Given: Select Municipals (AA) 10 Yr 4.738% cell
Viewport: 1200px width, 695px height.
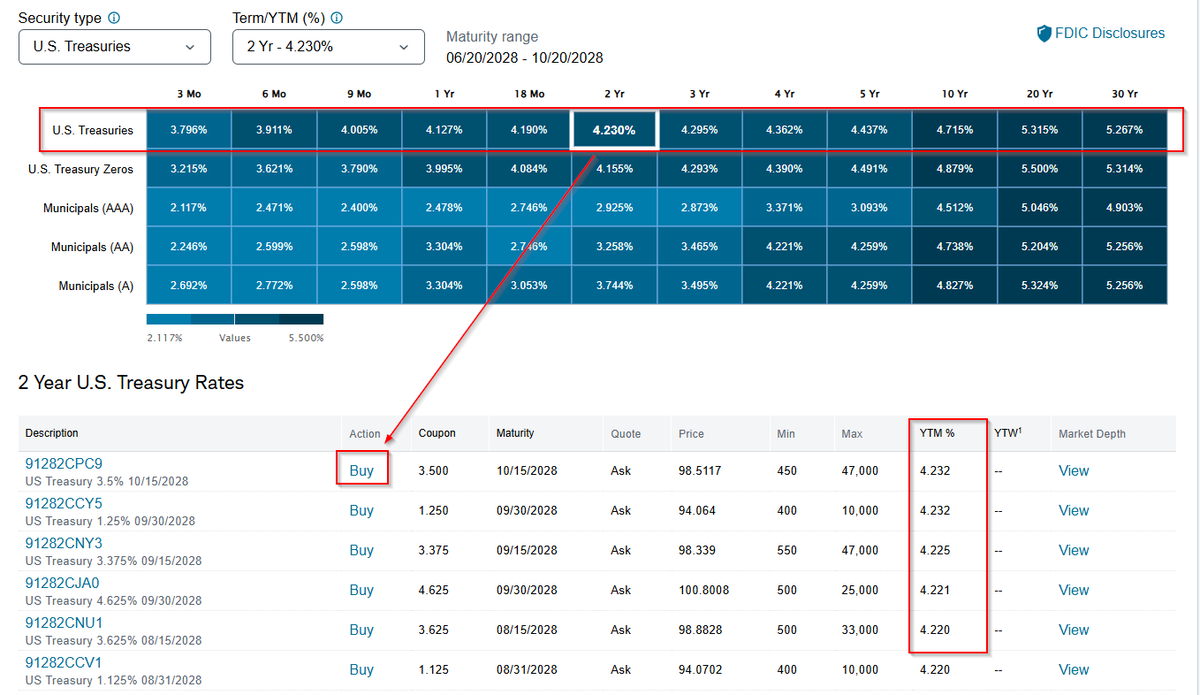Looking at the screenshot, I should [954, 247].
